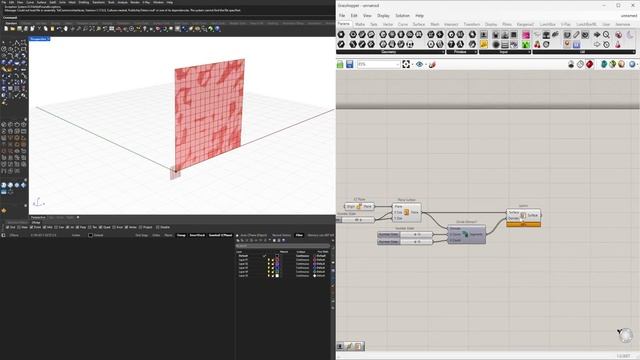
Task: Toggle the Quad osnap checkbox
Action: (x=101, y=227)
